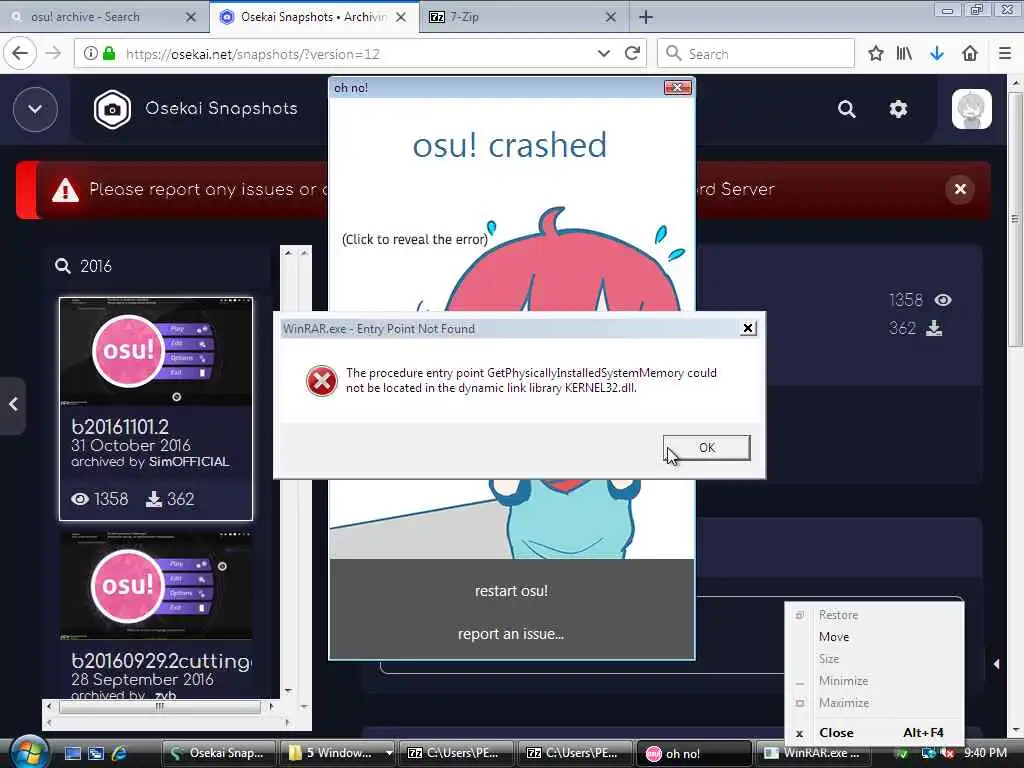Open the Downloads arrow icon
This screenshot has width=1024, height=768.
(937, 54)
